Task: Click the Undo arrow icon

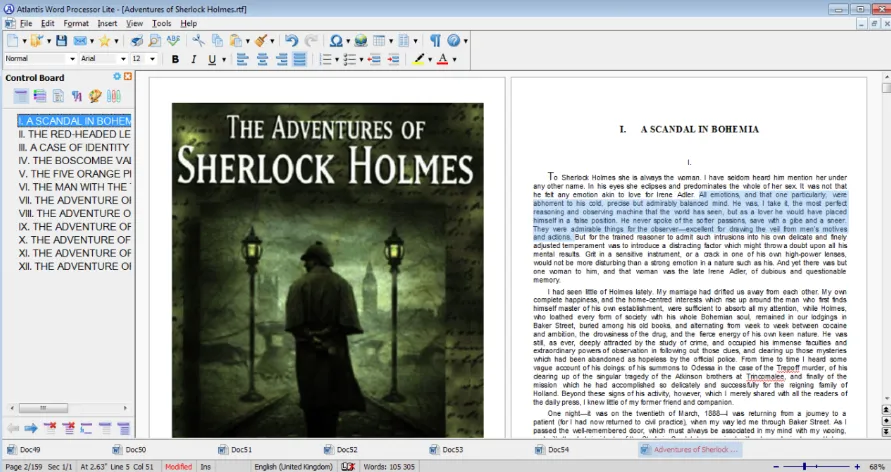Action: [292, 40]
